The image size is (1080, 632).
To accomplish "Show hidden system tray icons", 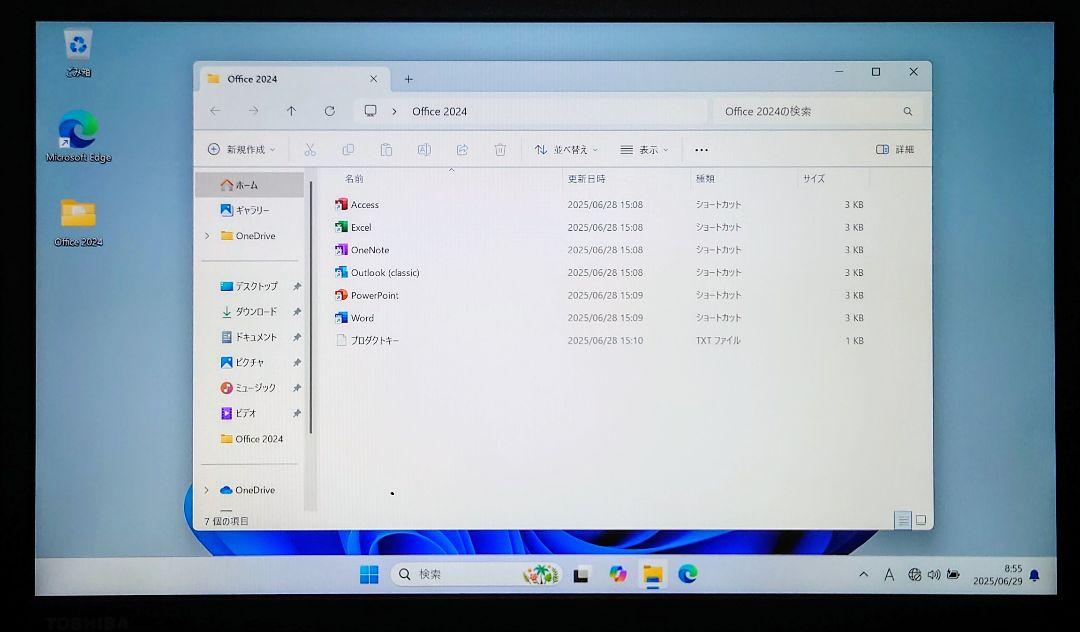I will [864, 574].
